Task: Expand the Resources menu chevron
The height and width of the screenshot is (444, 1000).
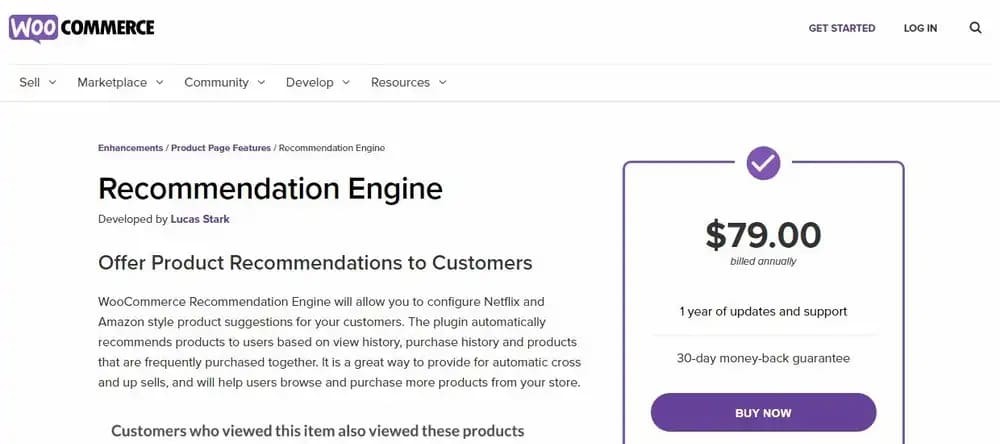Action: click(443, 82)
